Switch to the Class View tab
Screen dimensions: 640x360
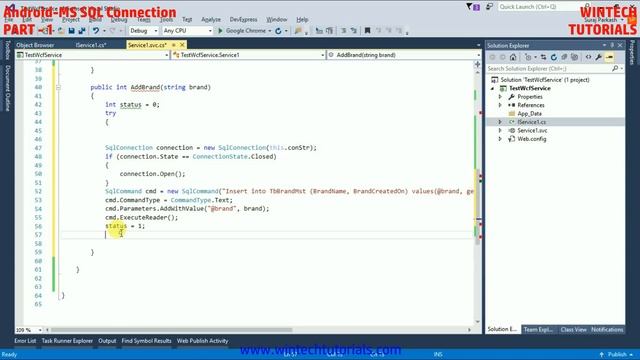573,329
